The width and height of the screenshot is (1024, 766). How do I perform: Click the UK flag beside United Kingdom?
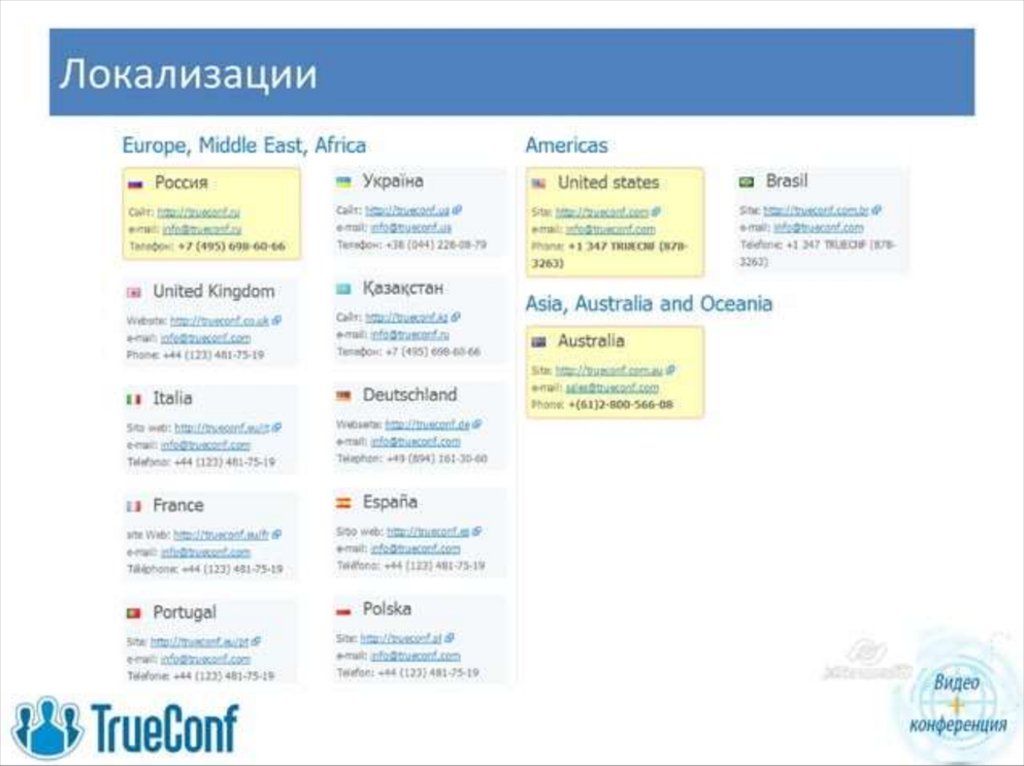pyautogui.click(x=134, y=293)
